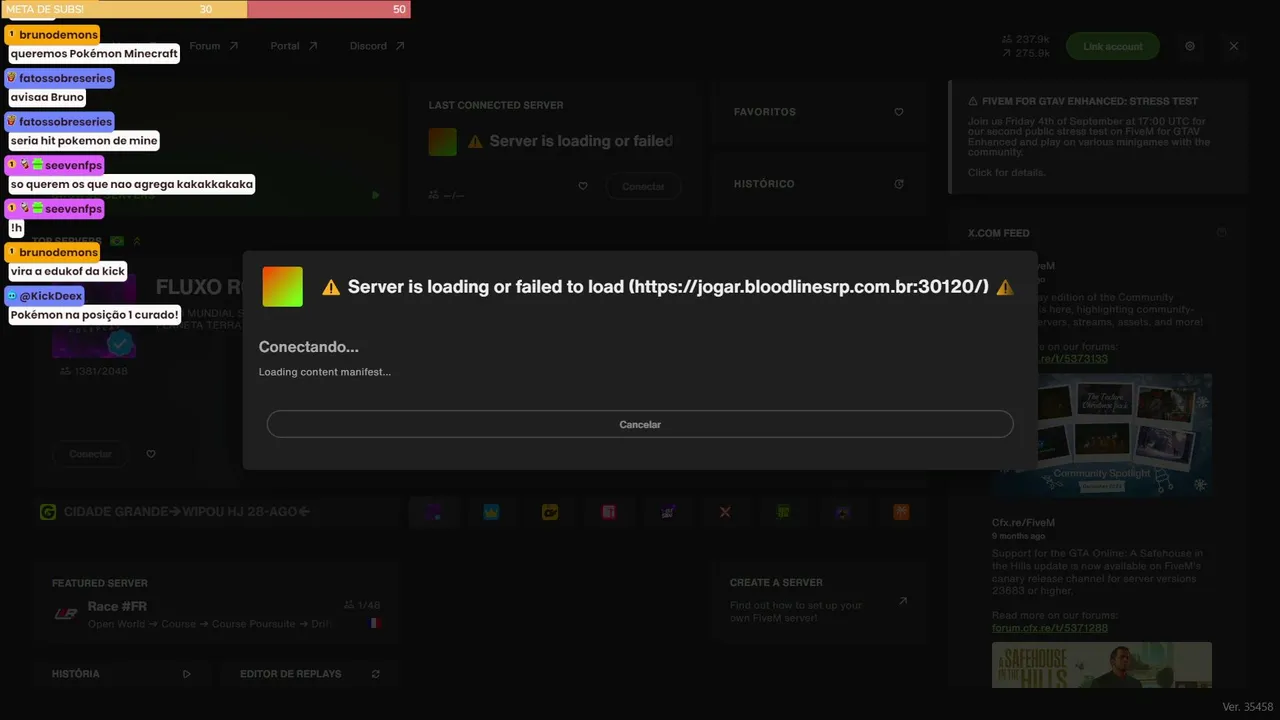Select the red X server icon
This screenshot has height=720, width=1280.
[725, 512]
